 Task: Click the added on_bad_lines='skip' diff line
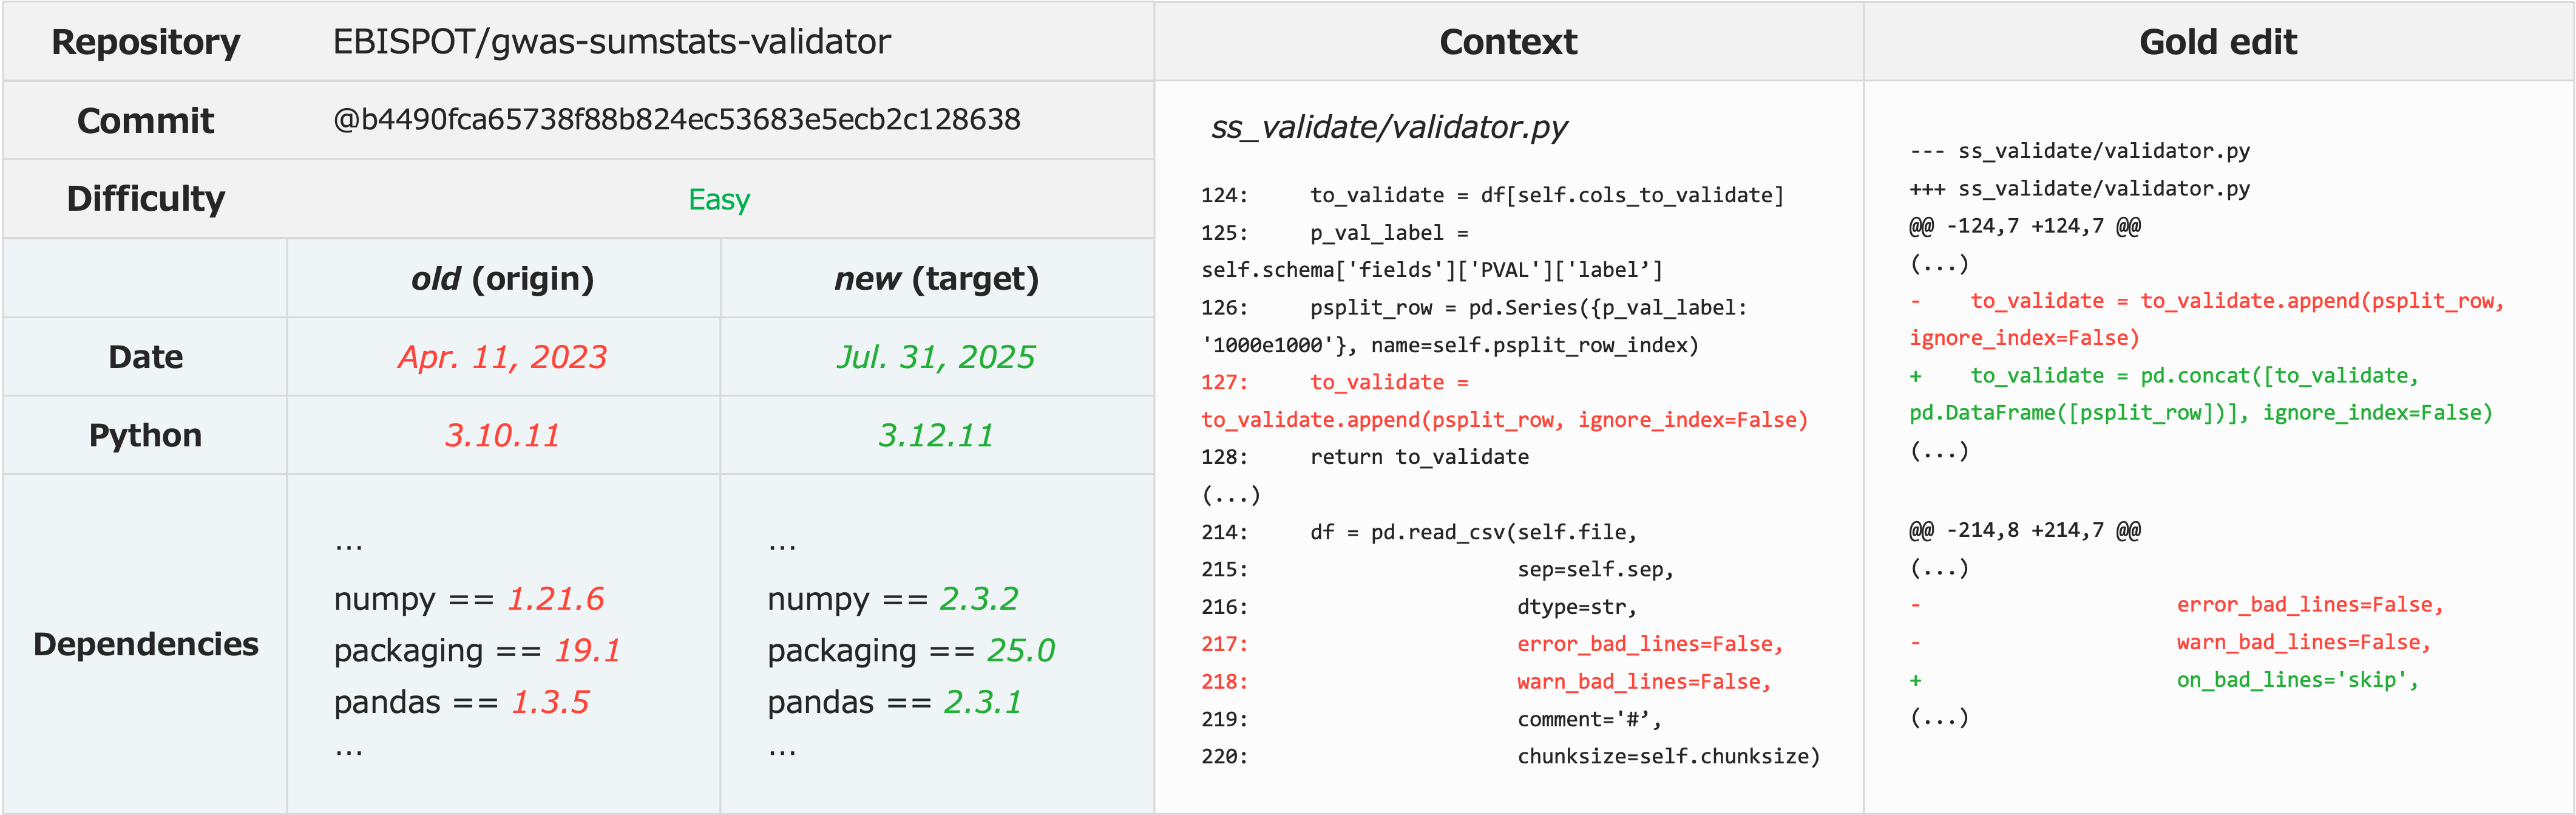click(x=2296, y=680)
